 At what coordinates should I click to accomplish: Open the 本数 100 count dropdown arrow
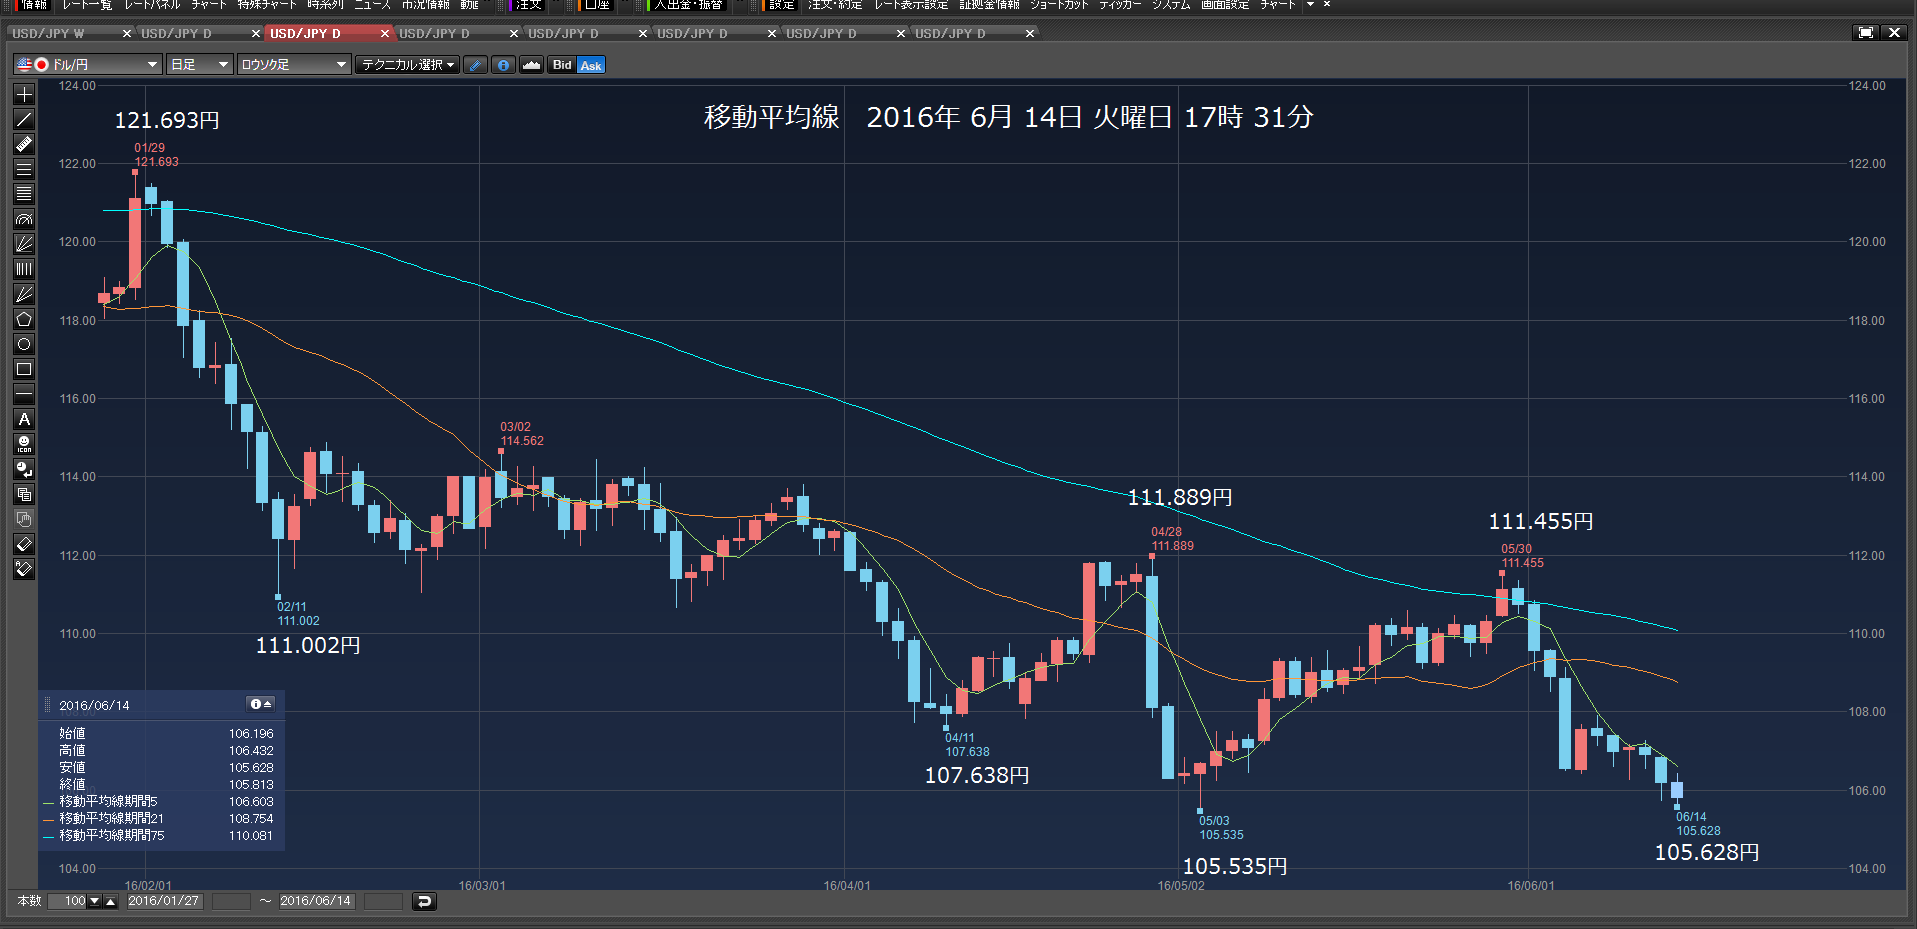tap(95, 901)
